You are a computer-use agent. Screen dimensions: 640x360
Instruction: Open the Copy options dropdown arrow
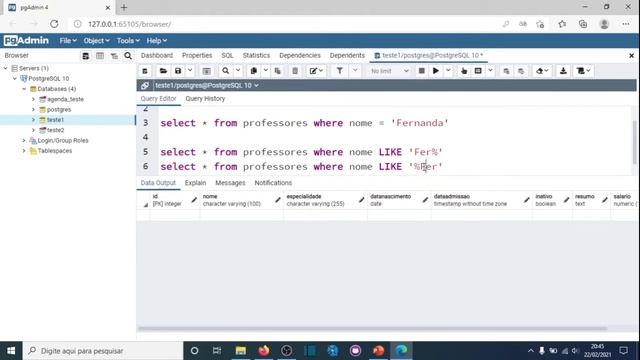[266, 71]
